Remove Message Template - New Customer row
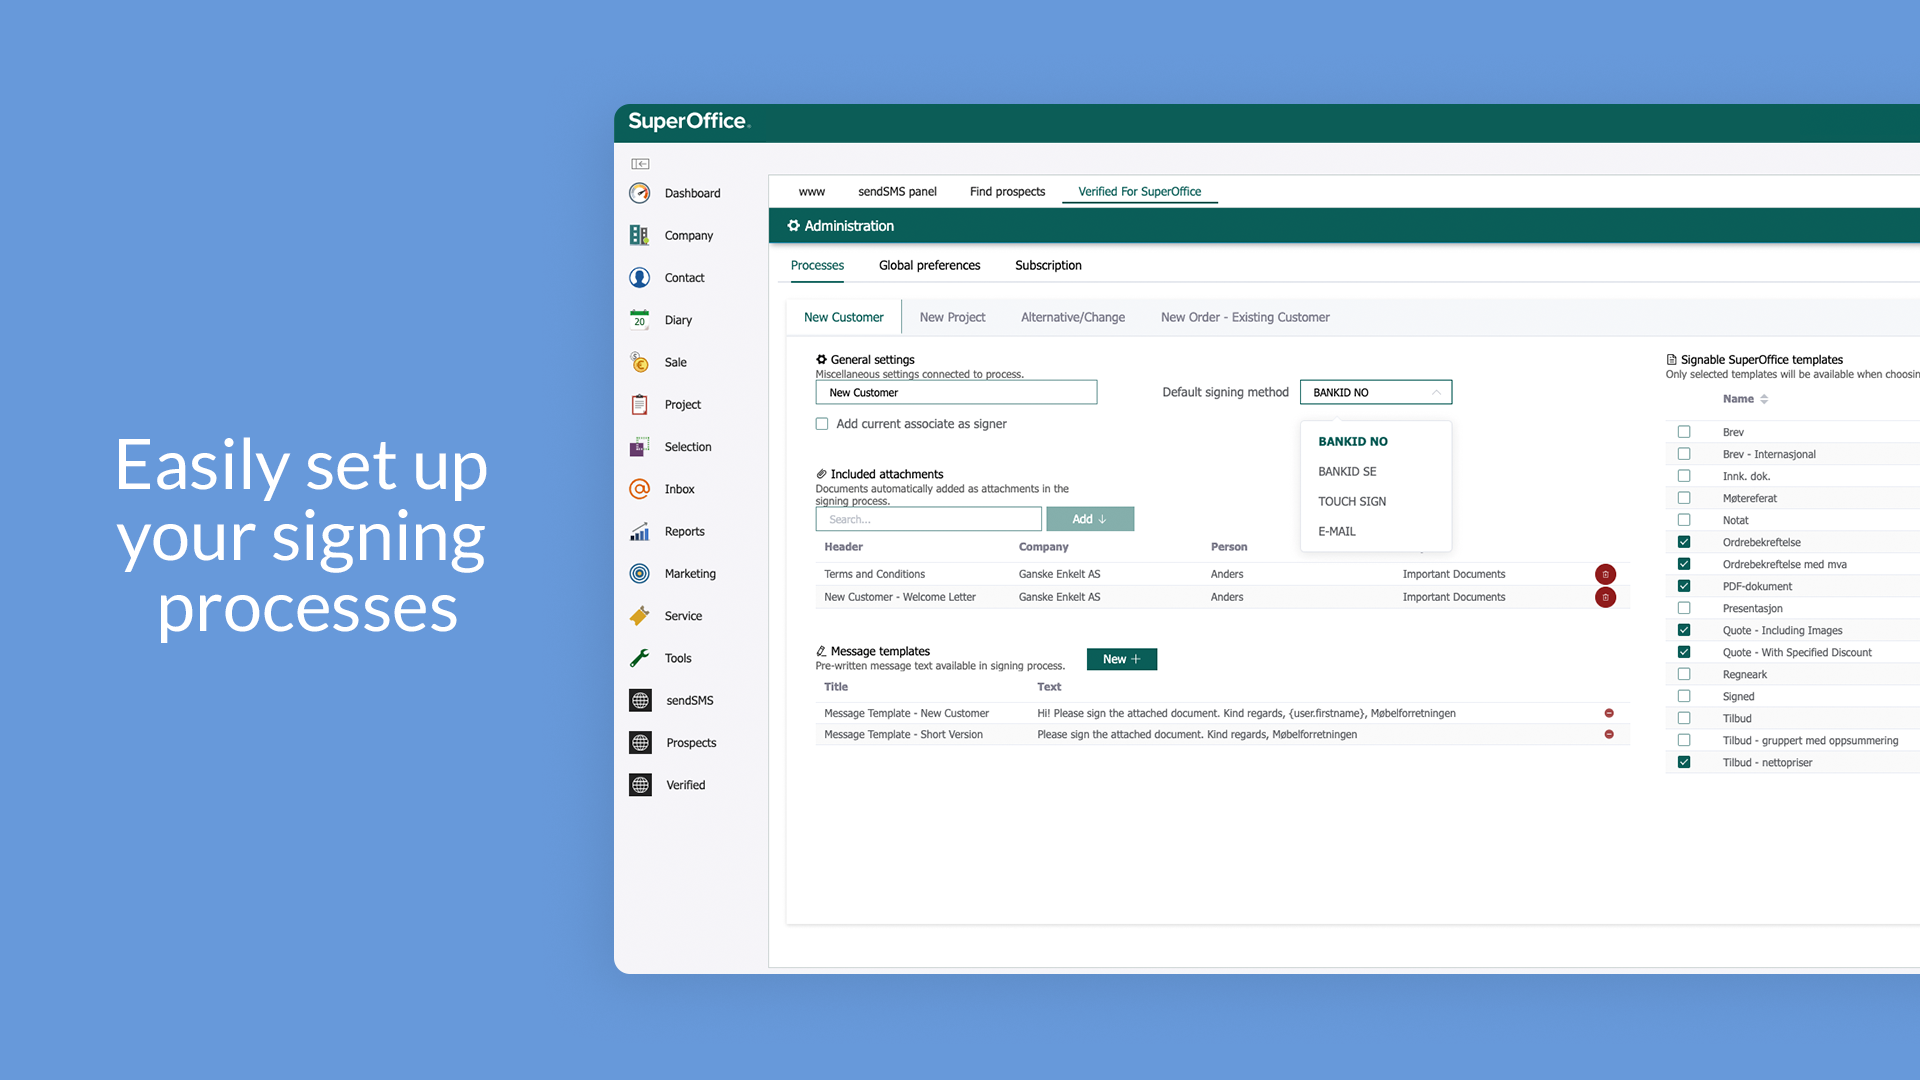Viewport: 1920px width, 1080px height. click(x=1609, y=713)
